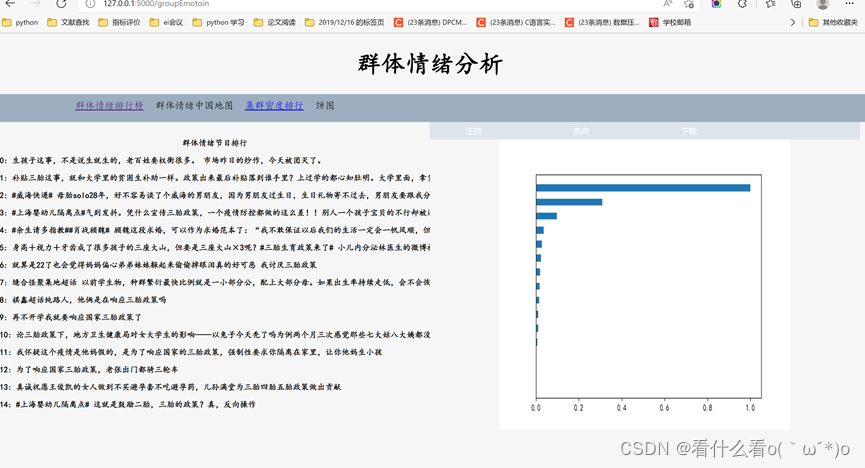Click the site info icon in address bar
865x468 pixels.
(90, 4)
